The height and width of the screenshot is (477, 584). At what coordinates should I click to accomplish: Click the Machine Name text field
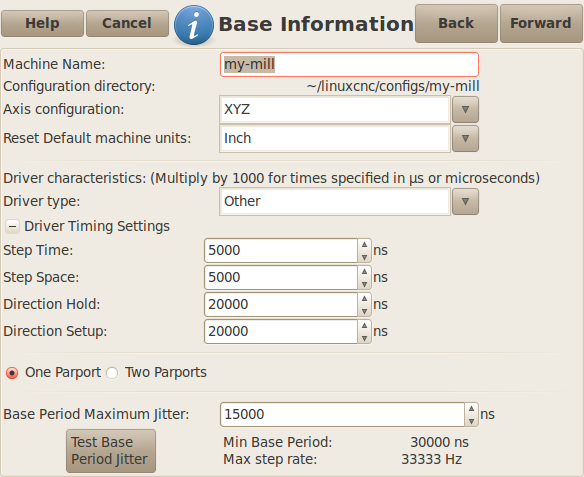tap(349, 65)
